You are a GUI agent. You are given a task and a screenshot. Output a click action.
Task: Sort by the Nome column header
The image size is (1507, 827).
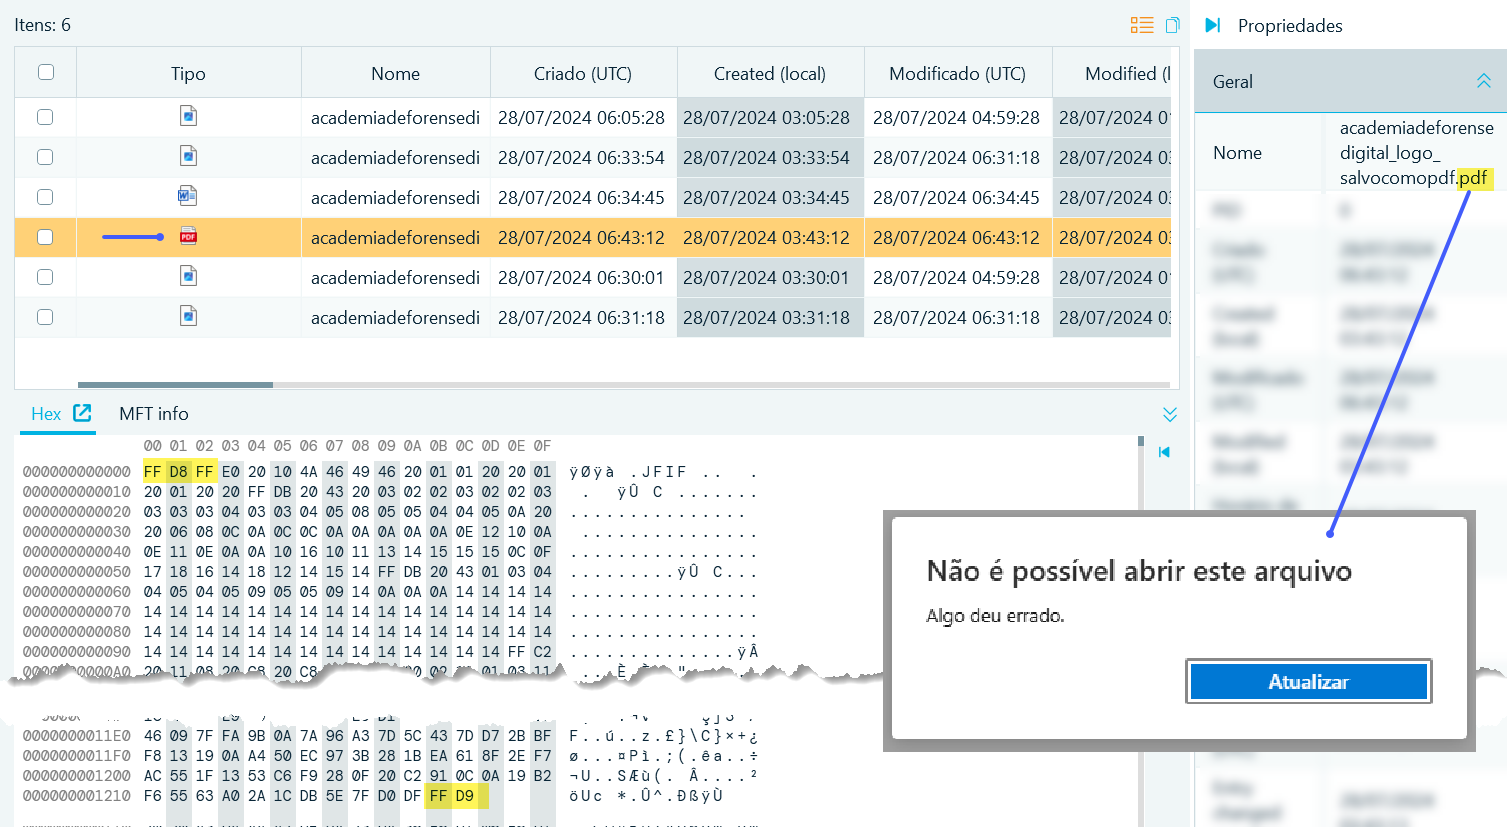coord(395,73)
